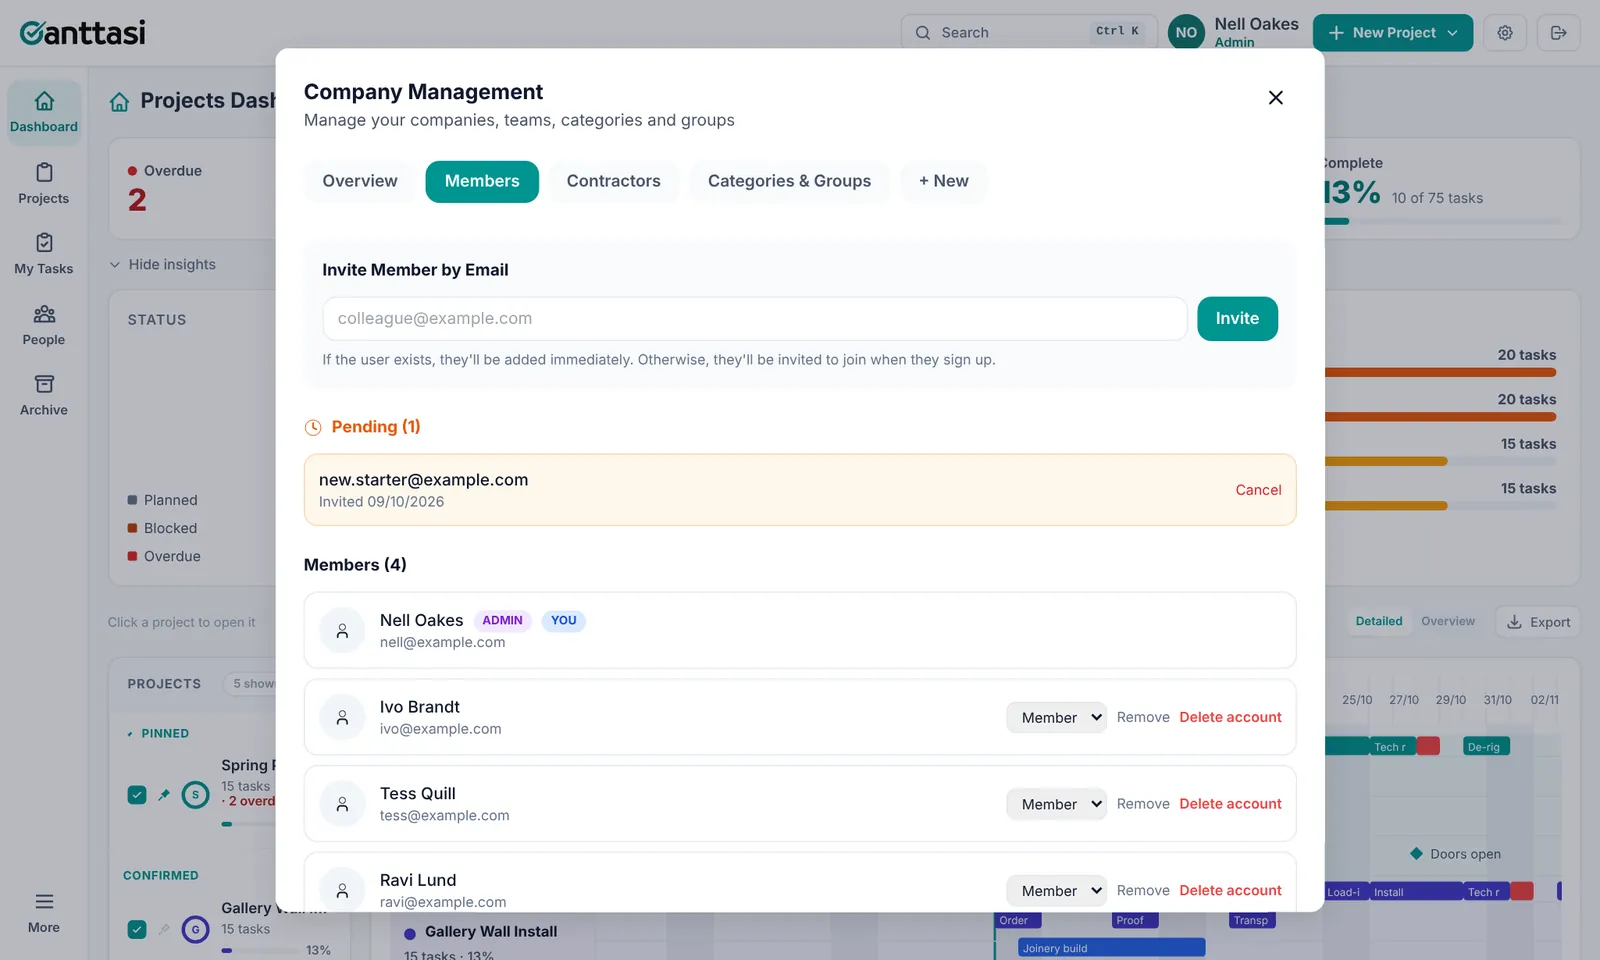The image size is (1600, 960).
Task: Open Categories & Groups tab
Action: 789,181
